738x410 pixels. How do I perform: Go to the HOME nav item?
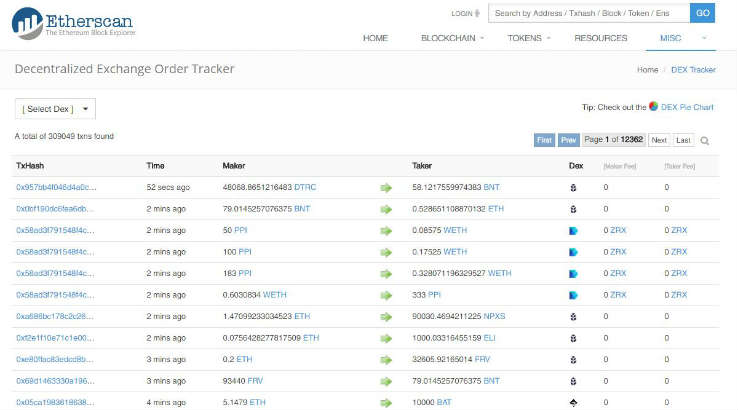[375, 38]
